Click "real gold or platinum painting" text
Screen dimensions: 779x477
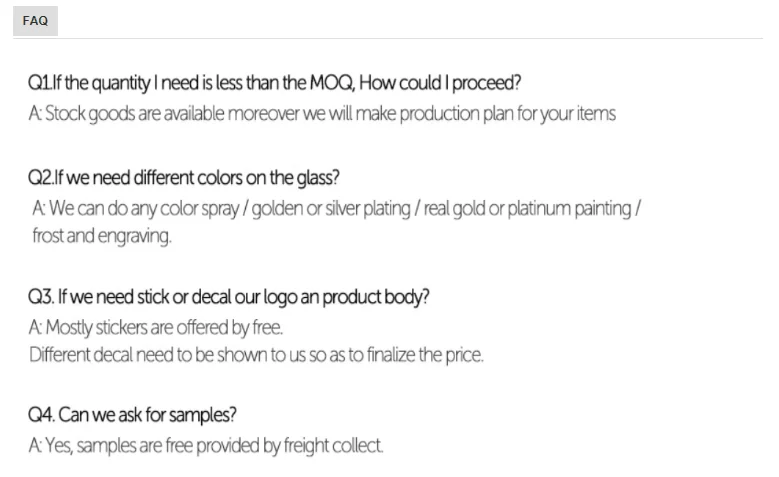click(x=529, y=208)
